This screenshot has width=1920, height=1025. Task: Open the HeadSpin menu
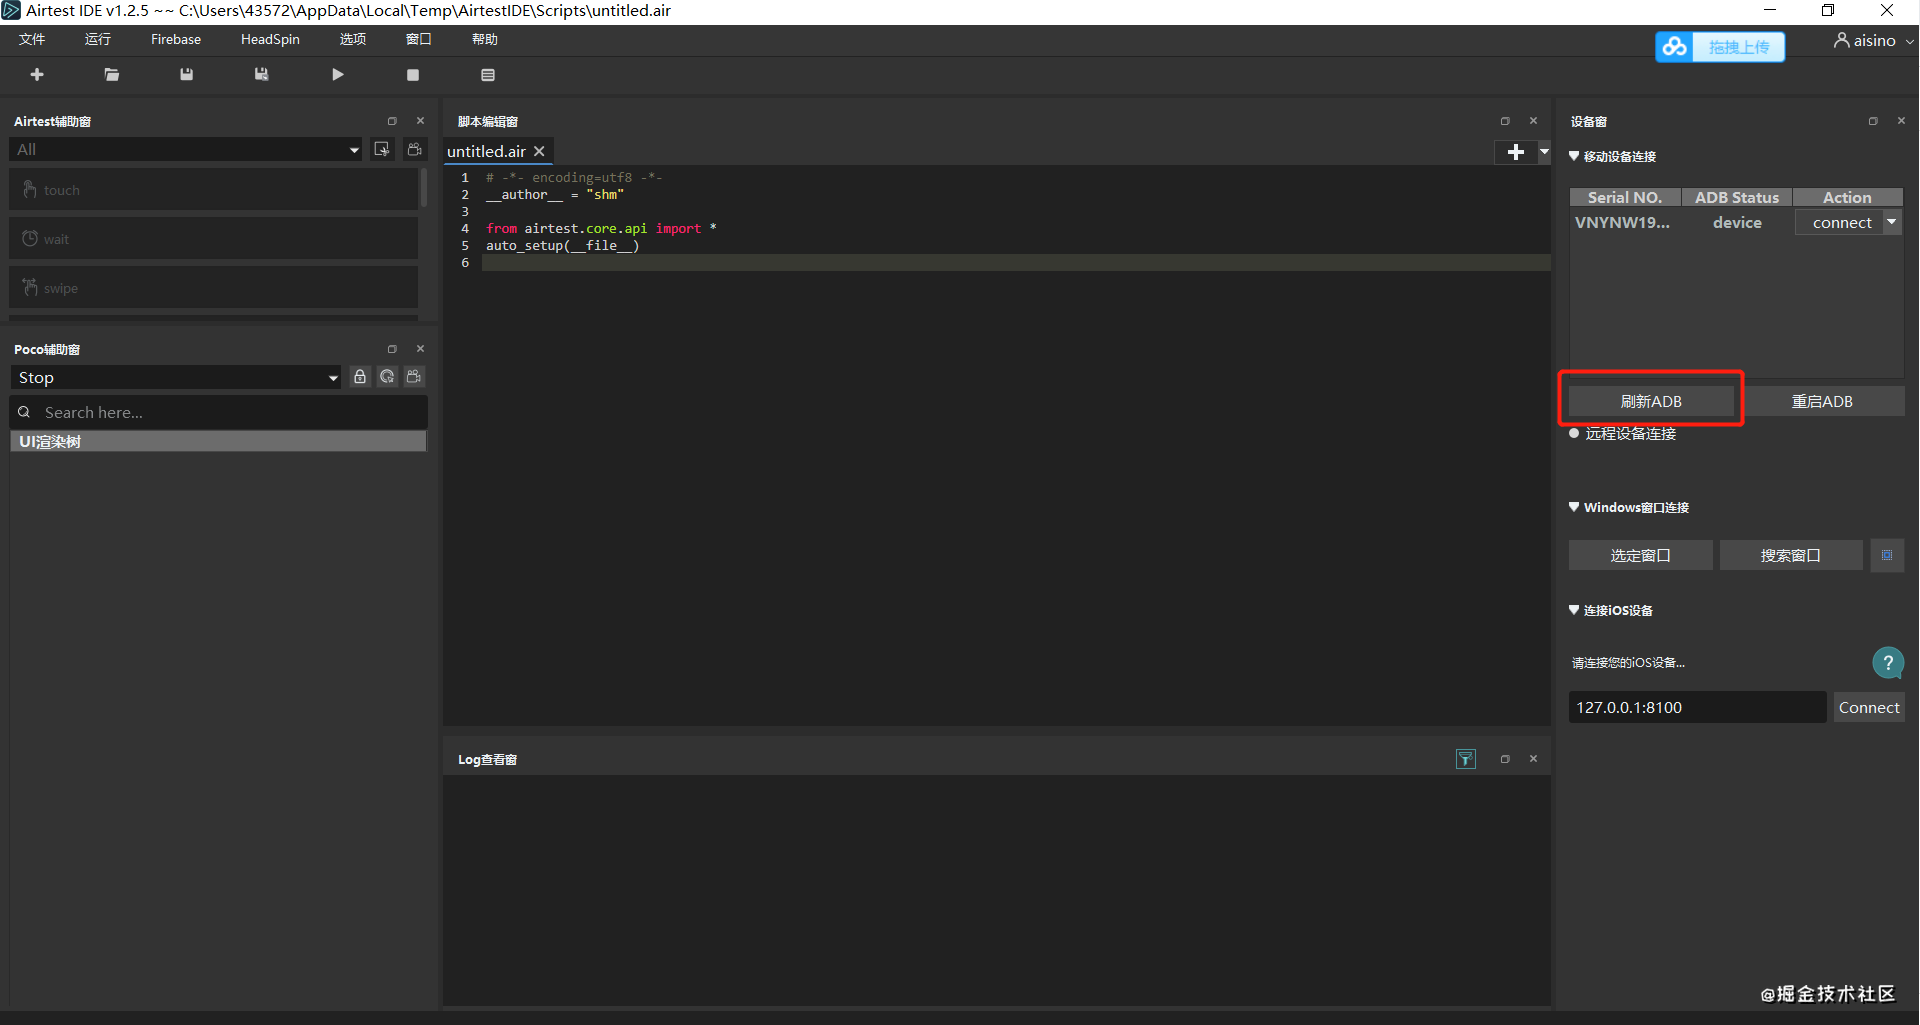pos(270,39)
